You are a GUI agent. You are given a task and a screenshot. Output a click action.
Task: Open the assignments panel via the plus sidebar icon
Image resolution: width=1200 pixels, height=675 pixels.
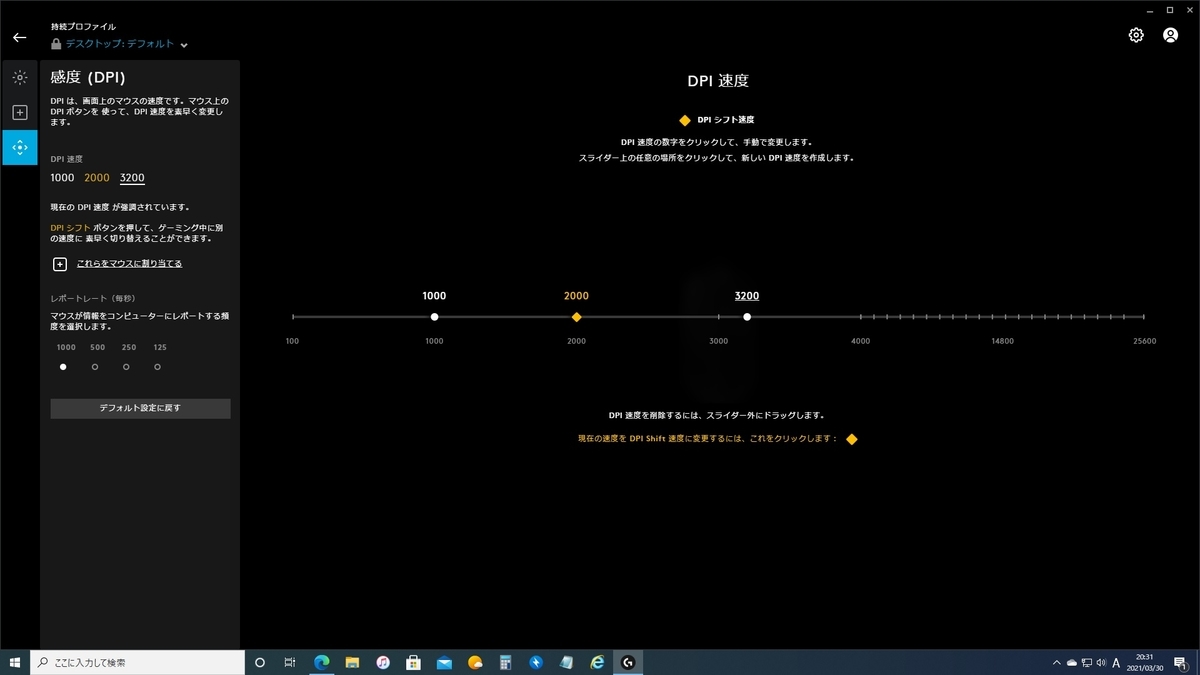click(19, 112)
